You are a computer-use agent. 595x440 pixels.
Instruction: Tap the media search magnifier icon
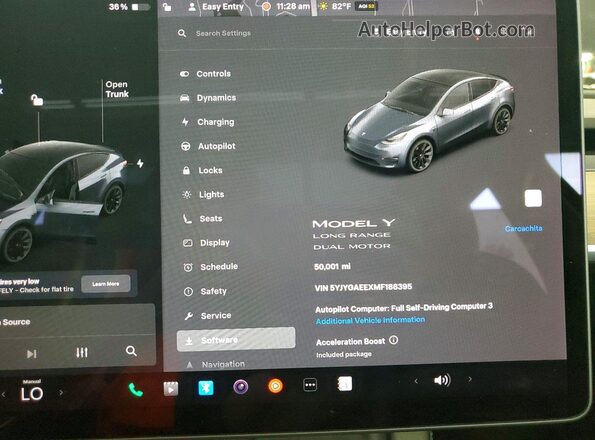click(x=131, y=351)
